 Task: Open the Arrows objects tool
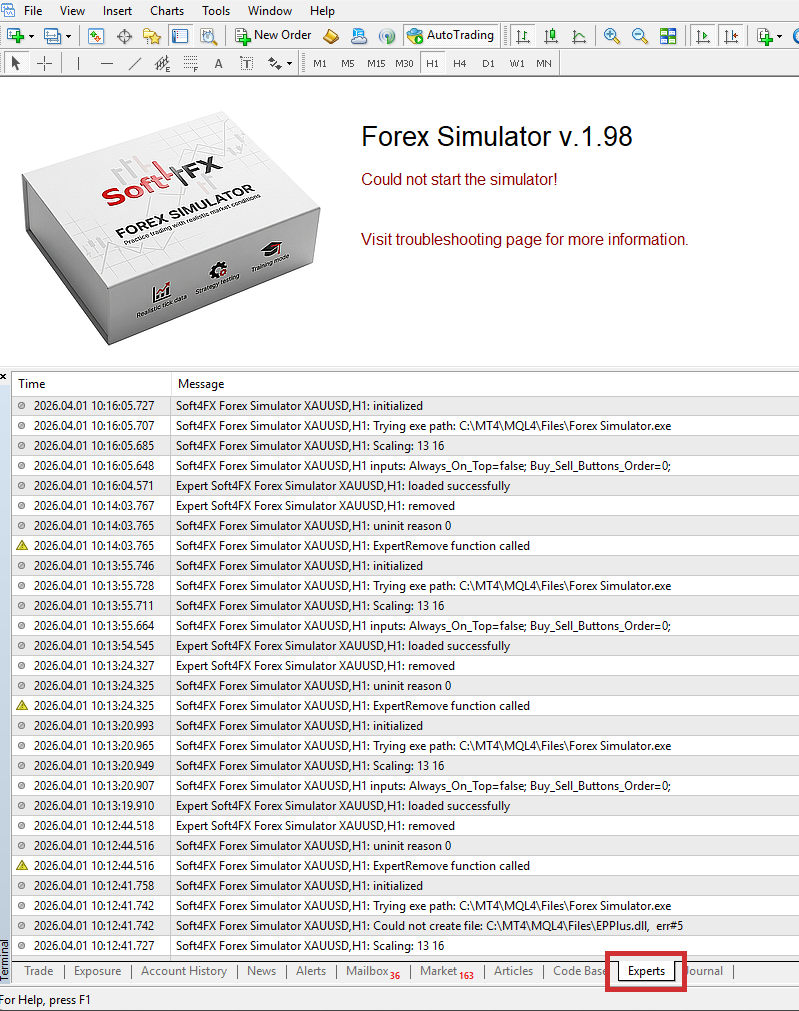tap(275, 63)
